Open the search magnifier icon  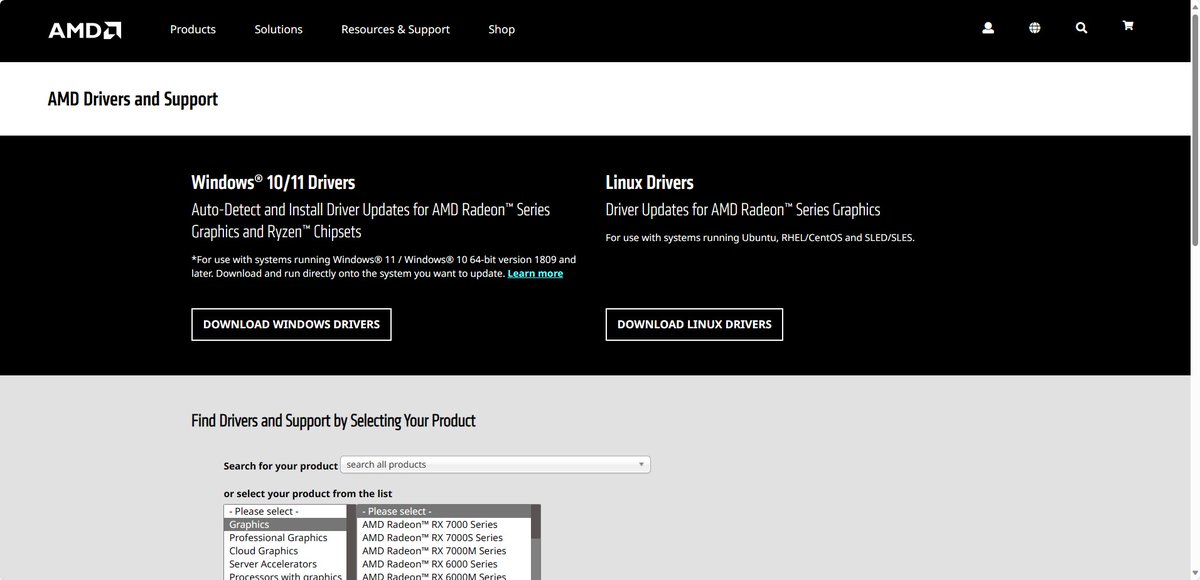[x=1081, y=28]
